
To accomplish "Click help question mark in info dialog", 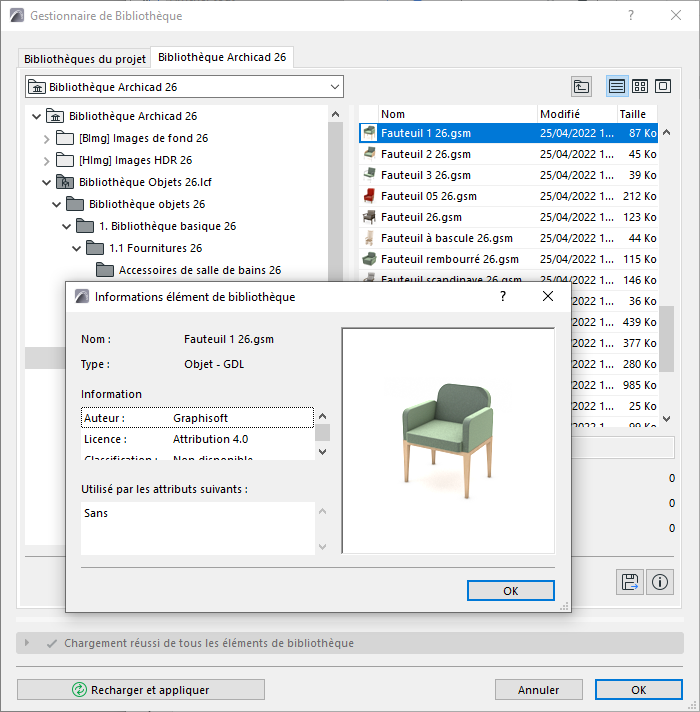I will pos(503,297).
